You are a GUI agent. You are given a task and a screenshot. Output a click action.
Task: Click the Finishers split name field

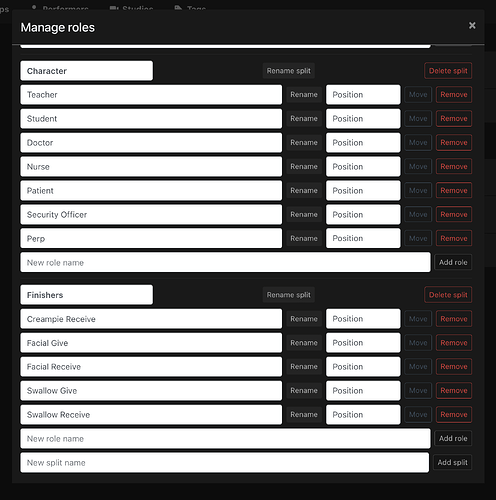(87, 295)
